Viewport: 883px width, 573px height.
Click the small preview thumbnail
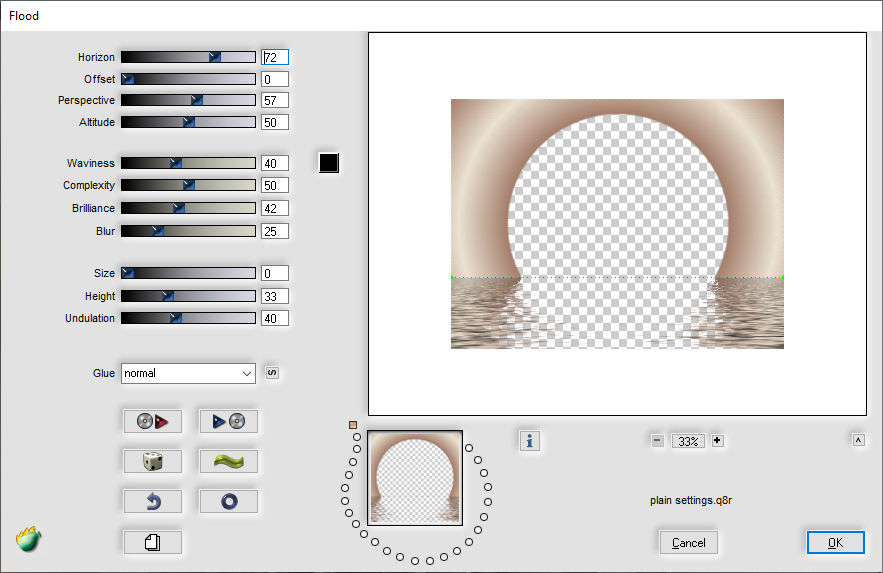click(x=415, y=478)
